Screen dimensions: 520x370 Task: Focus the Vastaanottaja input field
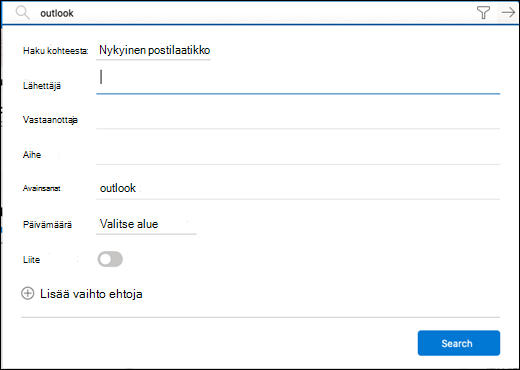(298, 119)
